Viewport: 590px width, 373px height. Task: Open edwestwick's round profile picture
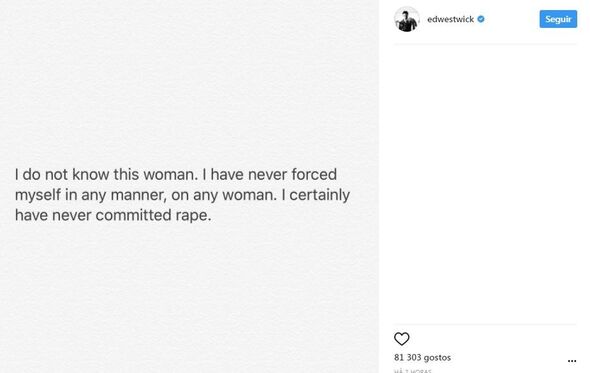pos(406,19)
